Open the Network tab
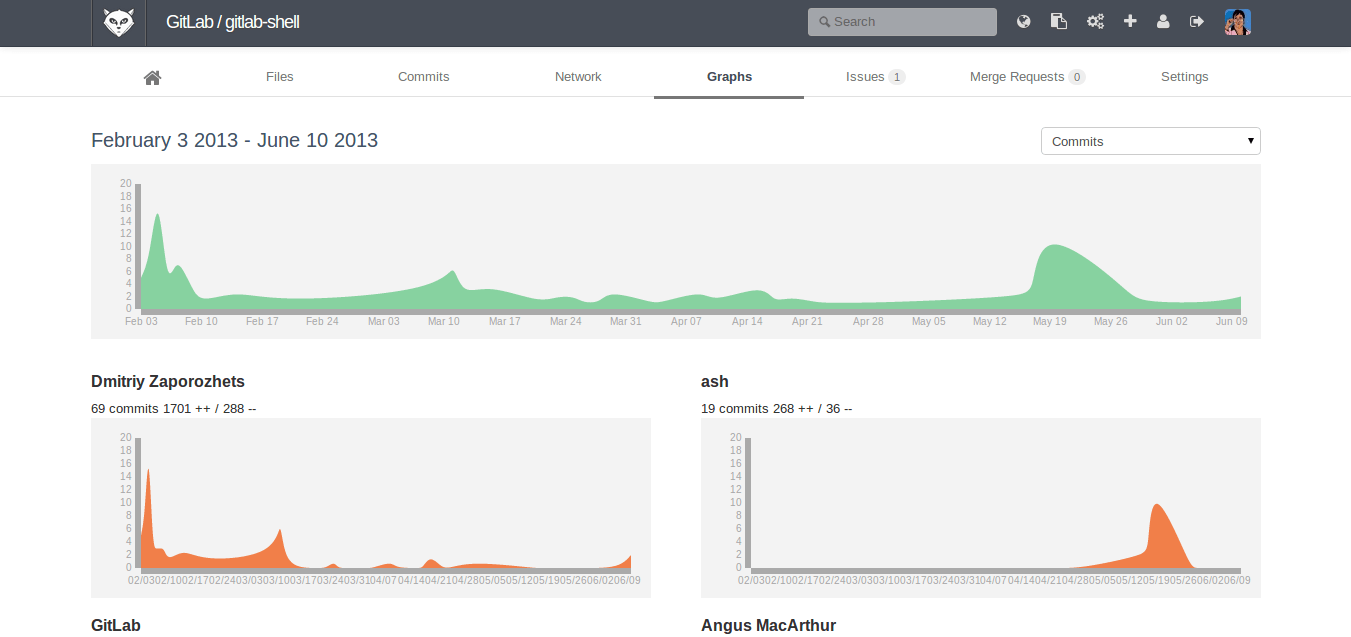1351x637 pixels. tap(578, 77)
